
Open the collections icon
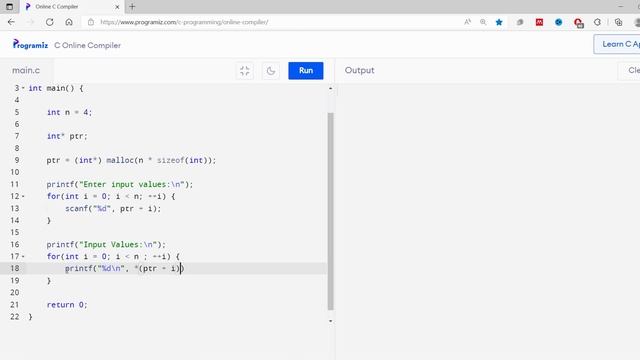coord(618,22)
